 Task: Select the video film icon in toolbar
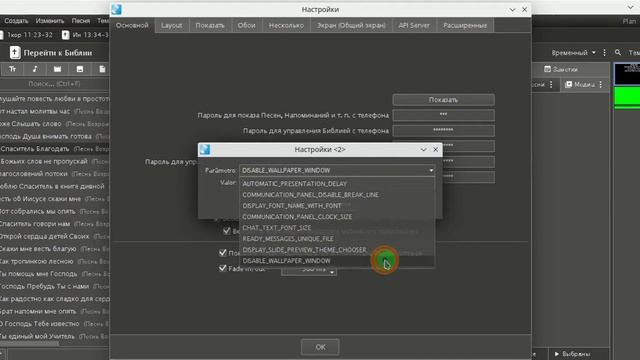click(x=58, y=69)
